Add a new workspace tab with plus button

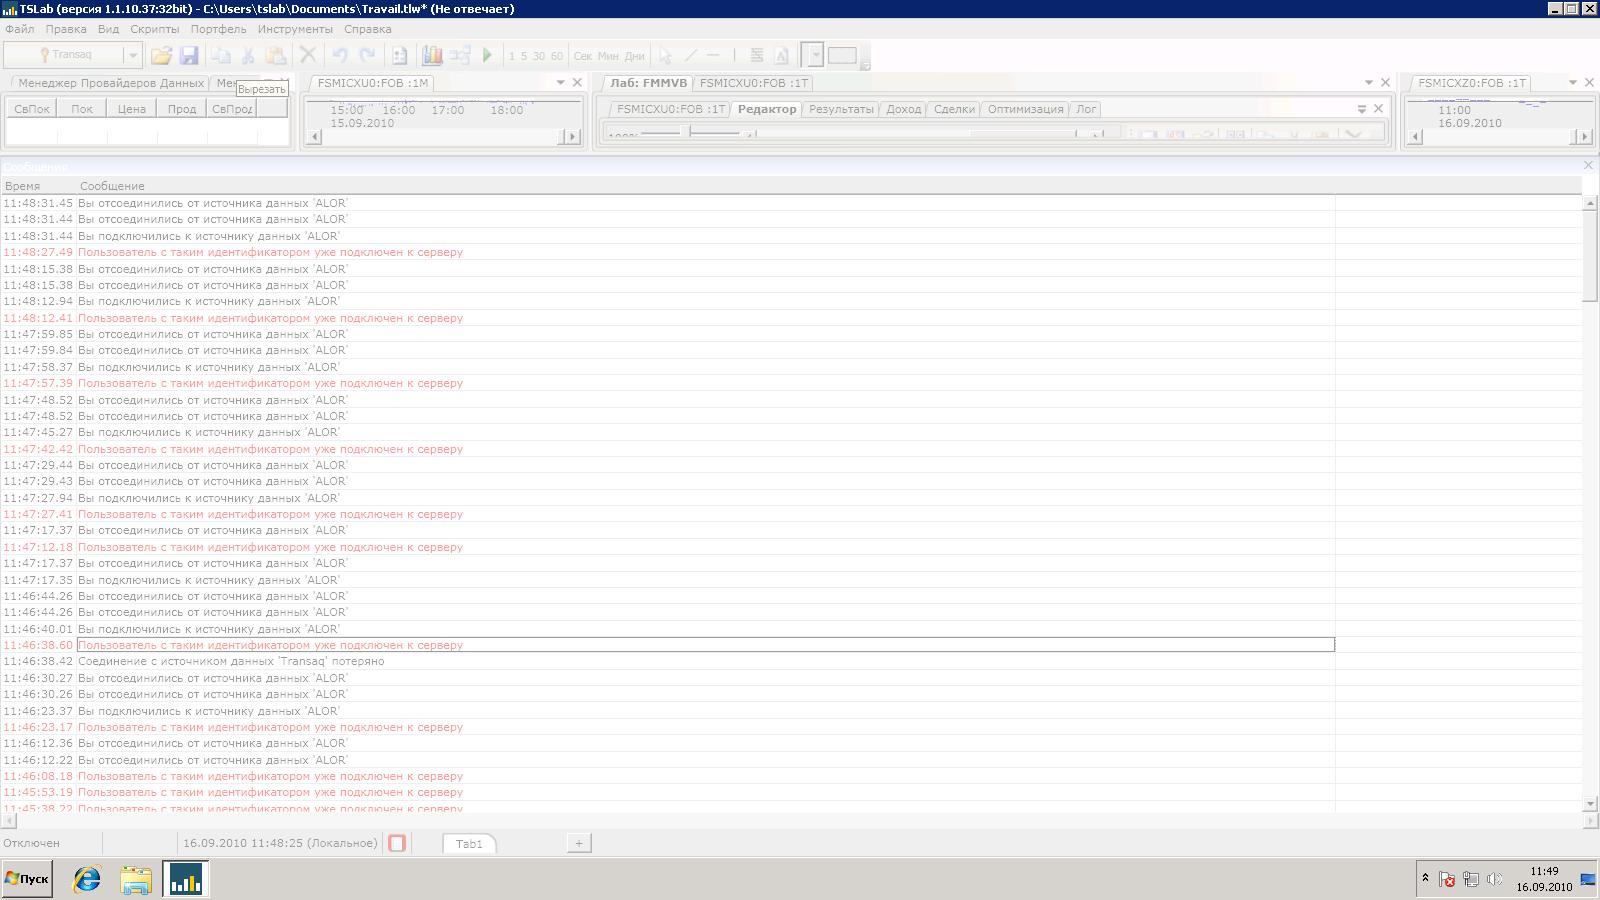click(578, 843)
